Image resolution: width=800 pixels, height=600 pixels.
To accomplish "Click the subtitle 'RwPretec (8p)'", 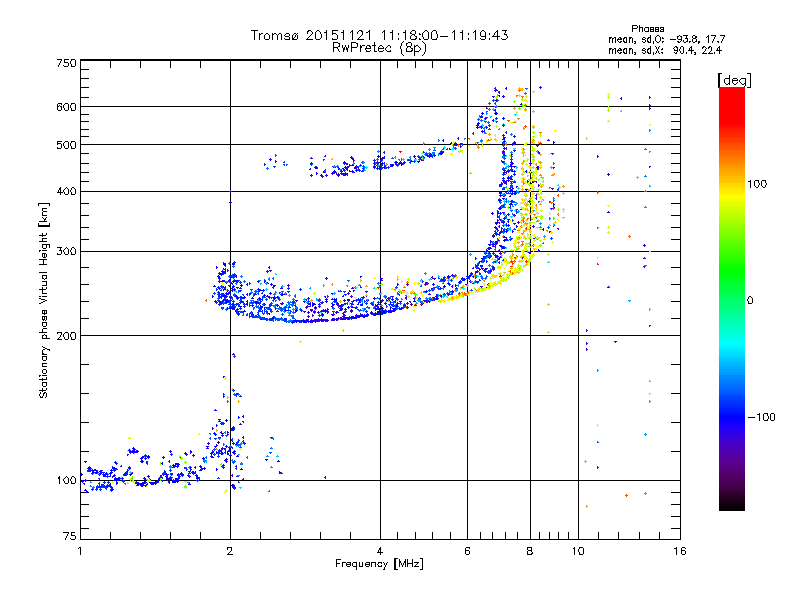I will [379, 48].
